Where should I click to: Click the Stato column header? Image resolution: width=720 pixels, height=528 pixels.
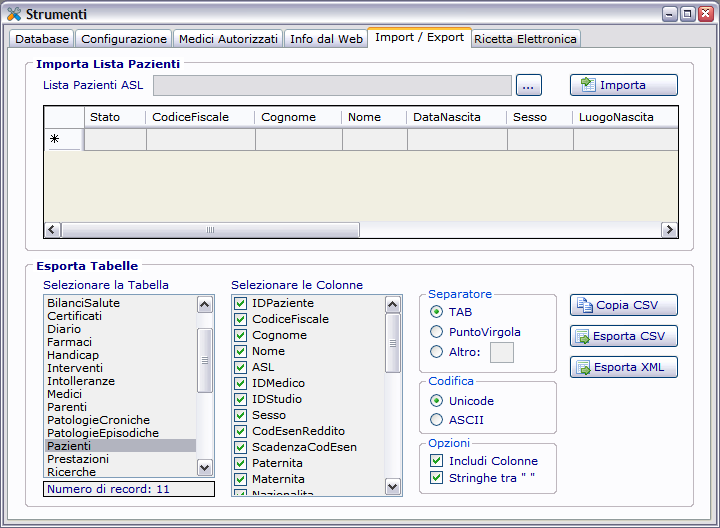[x=115, y=117]
